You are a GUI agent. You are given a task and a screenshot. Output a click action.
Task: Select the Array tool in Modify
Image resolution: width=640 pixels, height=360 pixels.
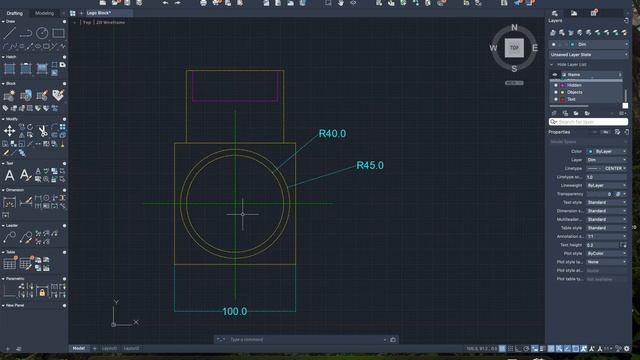click(62, 127)
